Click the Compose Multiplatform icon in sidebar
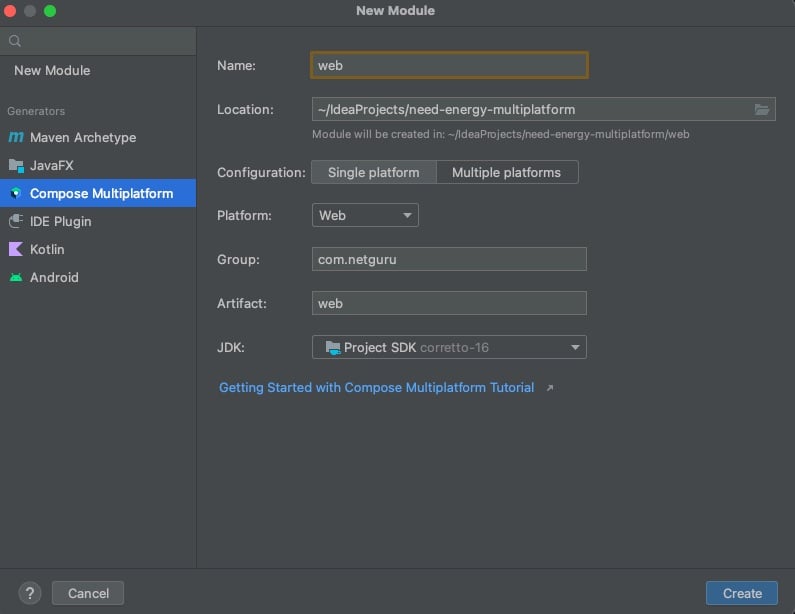Viewport: 795px width, 614px height. point(15,194)
